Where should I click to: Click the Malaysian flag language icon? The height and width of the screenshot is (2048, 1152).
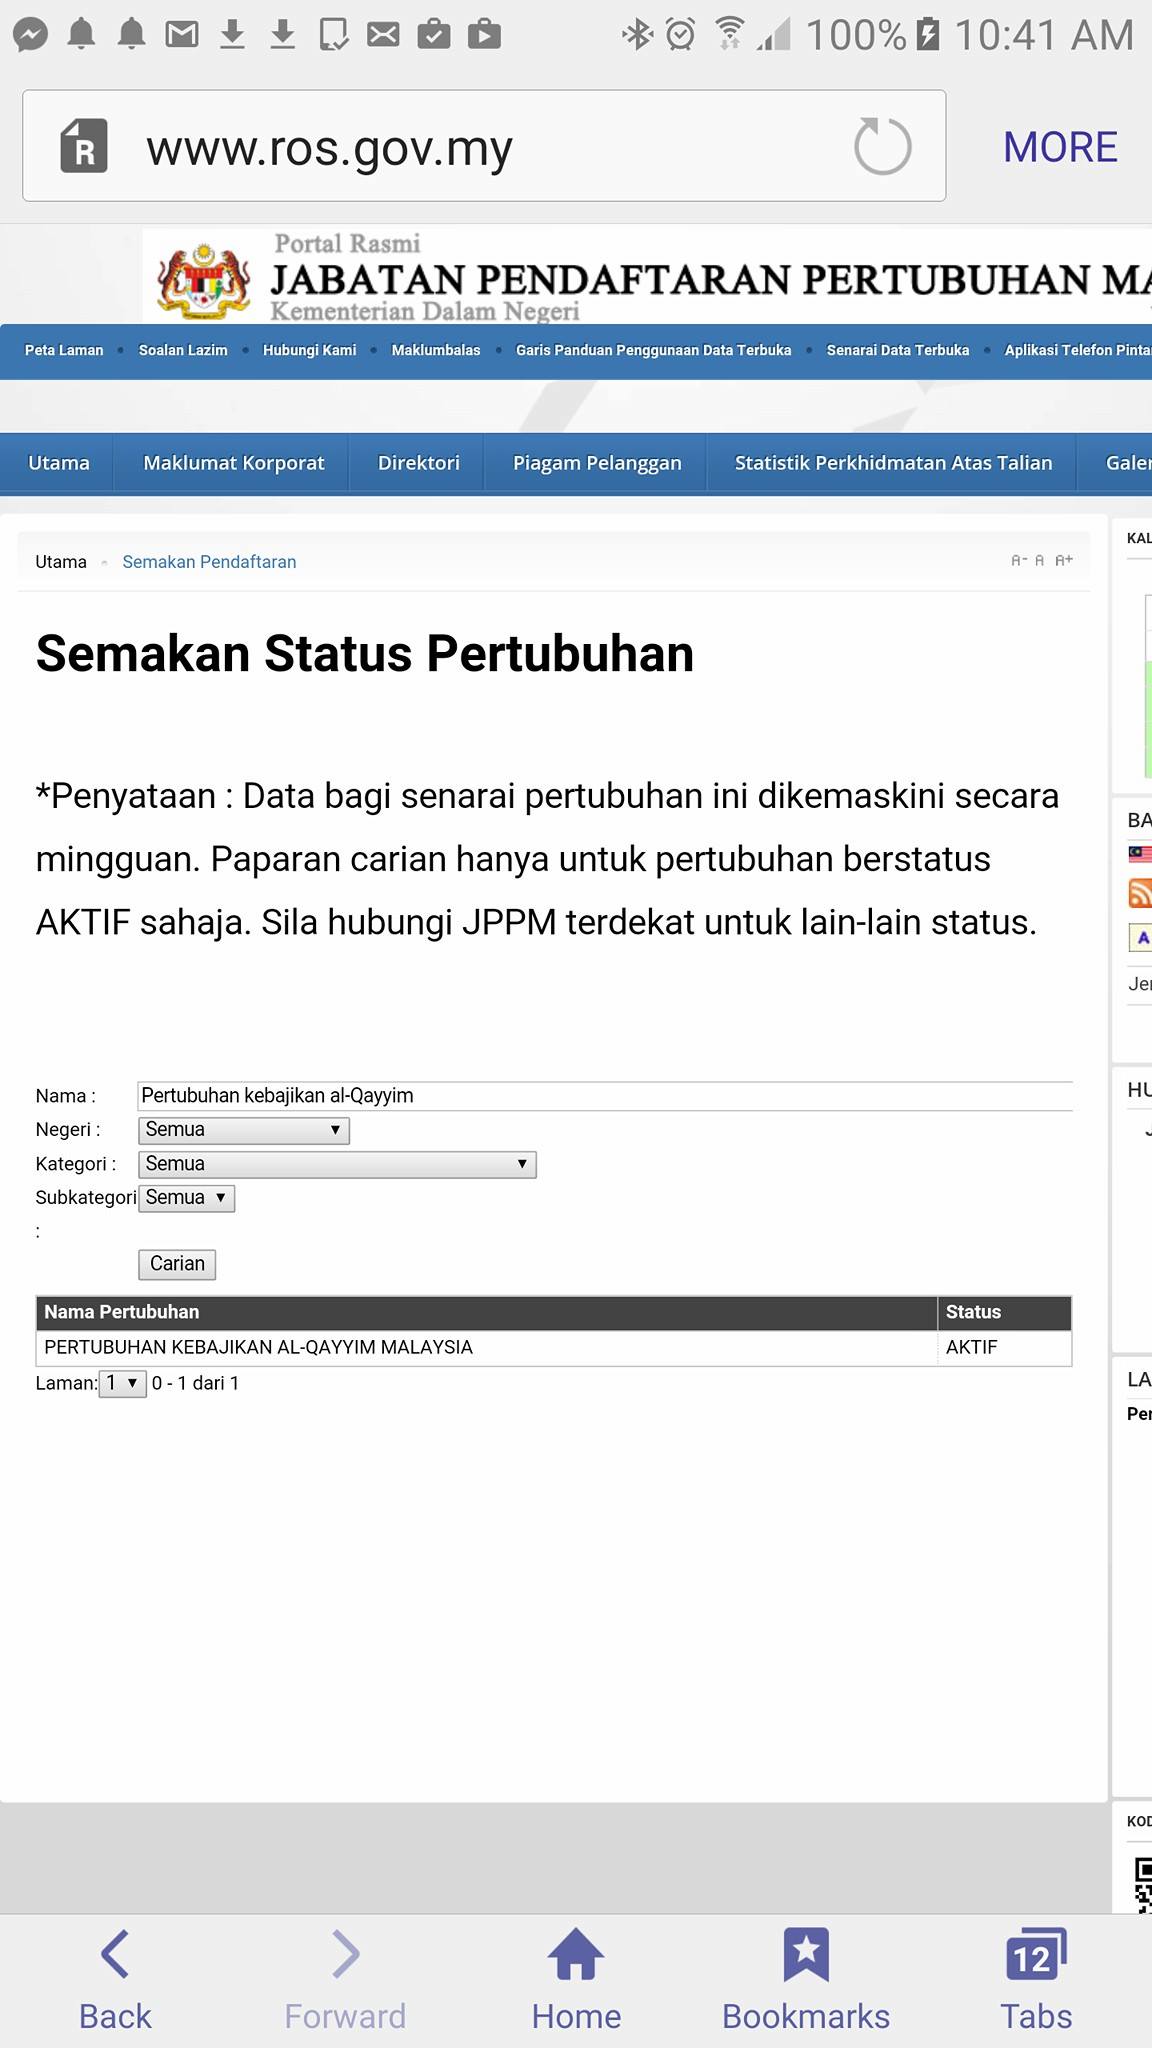pyautogui.click(x=1140, y=854)
